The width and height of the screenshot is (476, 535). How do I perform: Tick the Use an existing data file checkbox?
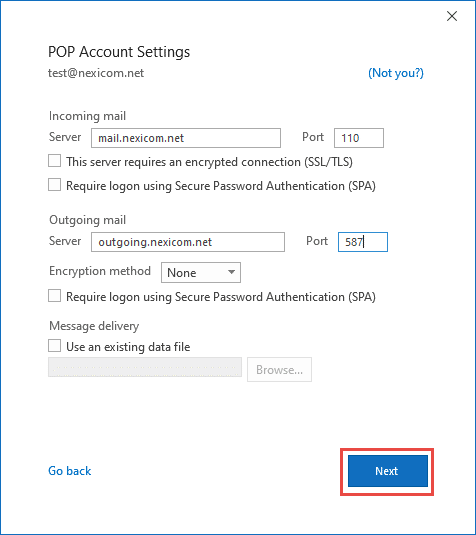click(55, 346)
